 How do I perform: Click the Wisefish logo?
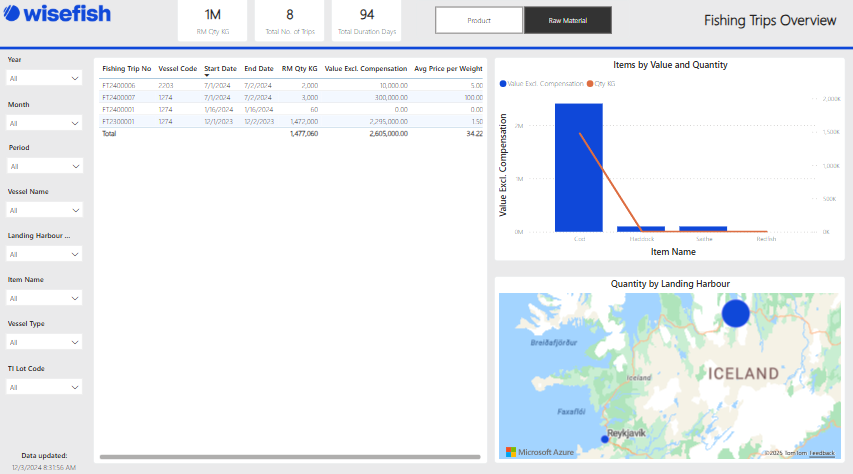click(58, 17)
